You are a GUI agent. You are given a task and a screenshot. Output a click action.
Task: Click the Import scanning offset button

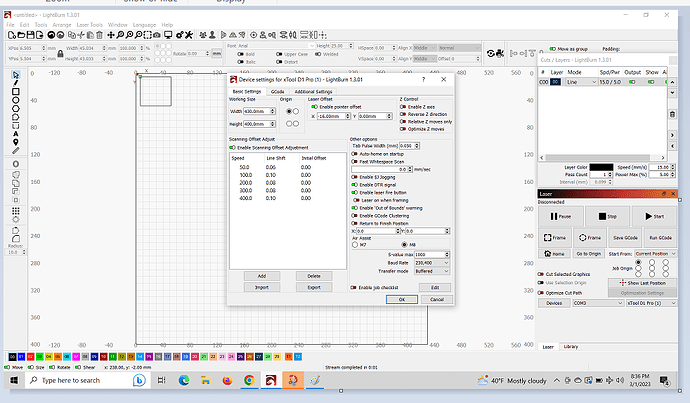pyautogui.click(x=262, y=287)
